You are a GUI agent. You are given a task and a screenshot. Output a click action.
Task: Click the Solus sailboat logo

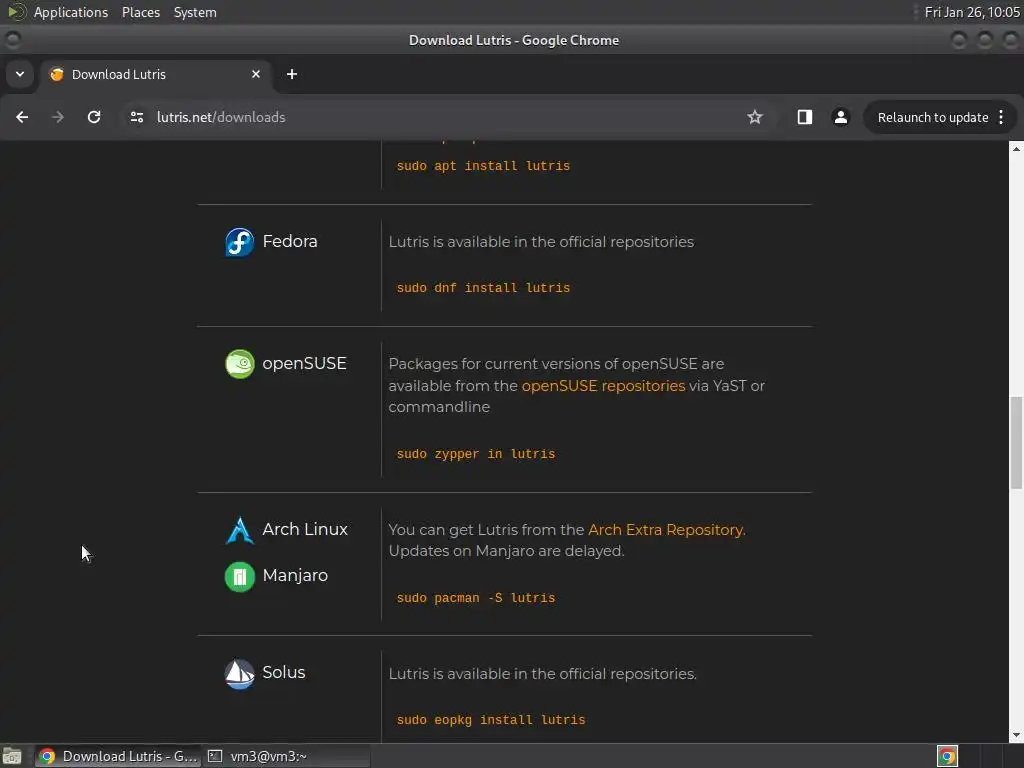pos(240,673)
